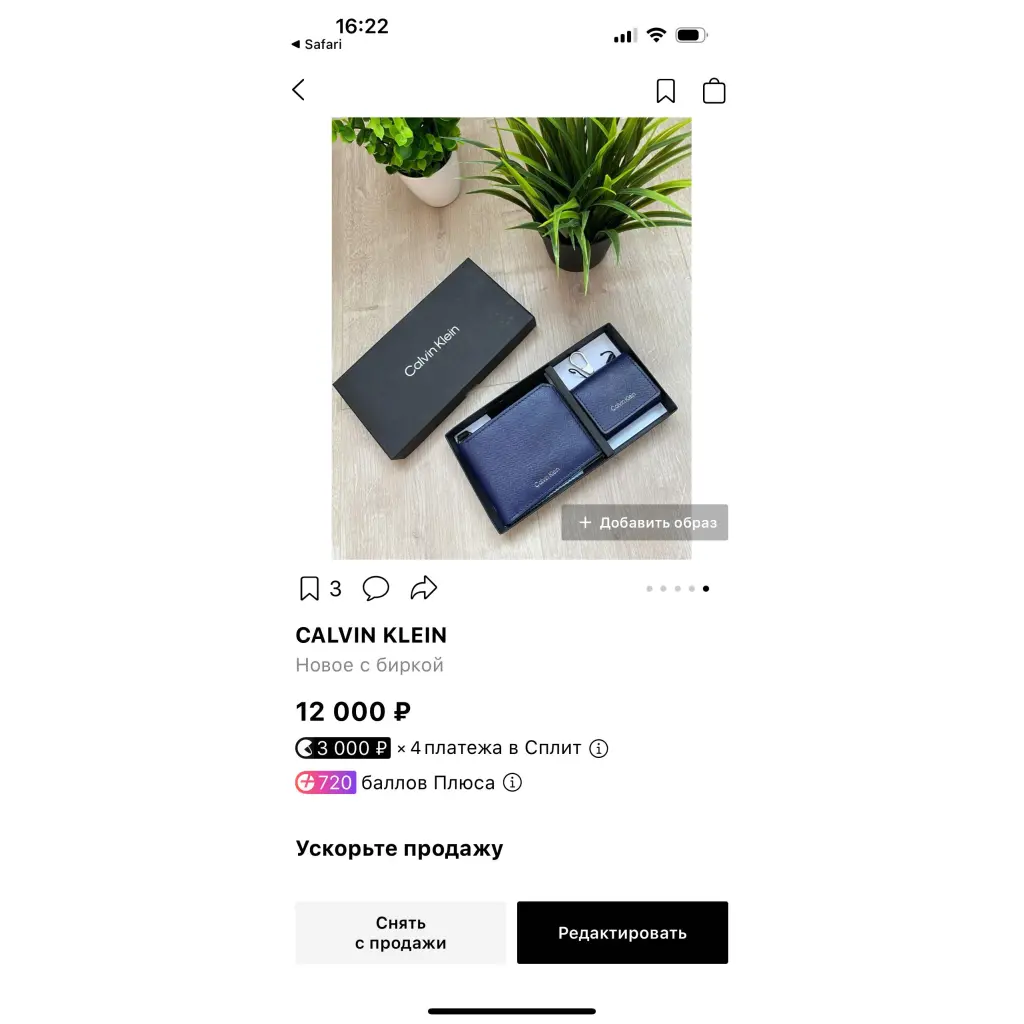Click the Добавить образ button
Viewport: 1024px width, 1024px height.
(x=645, y=522)
